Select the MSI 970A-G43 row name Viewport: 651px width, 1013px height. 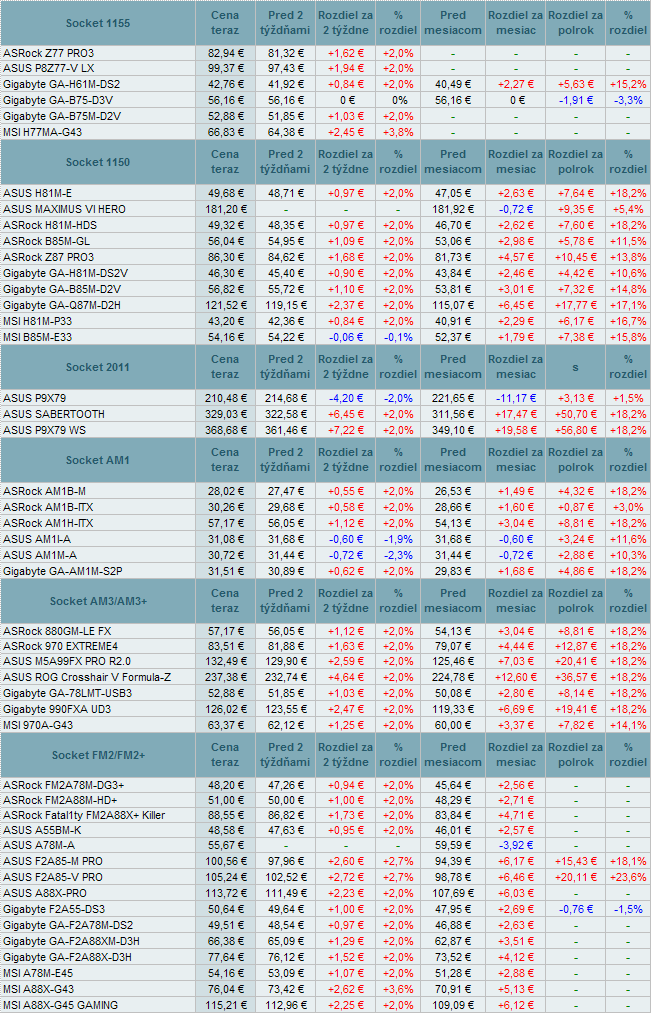[x=38, y=725]
